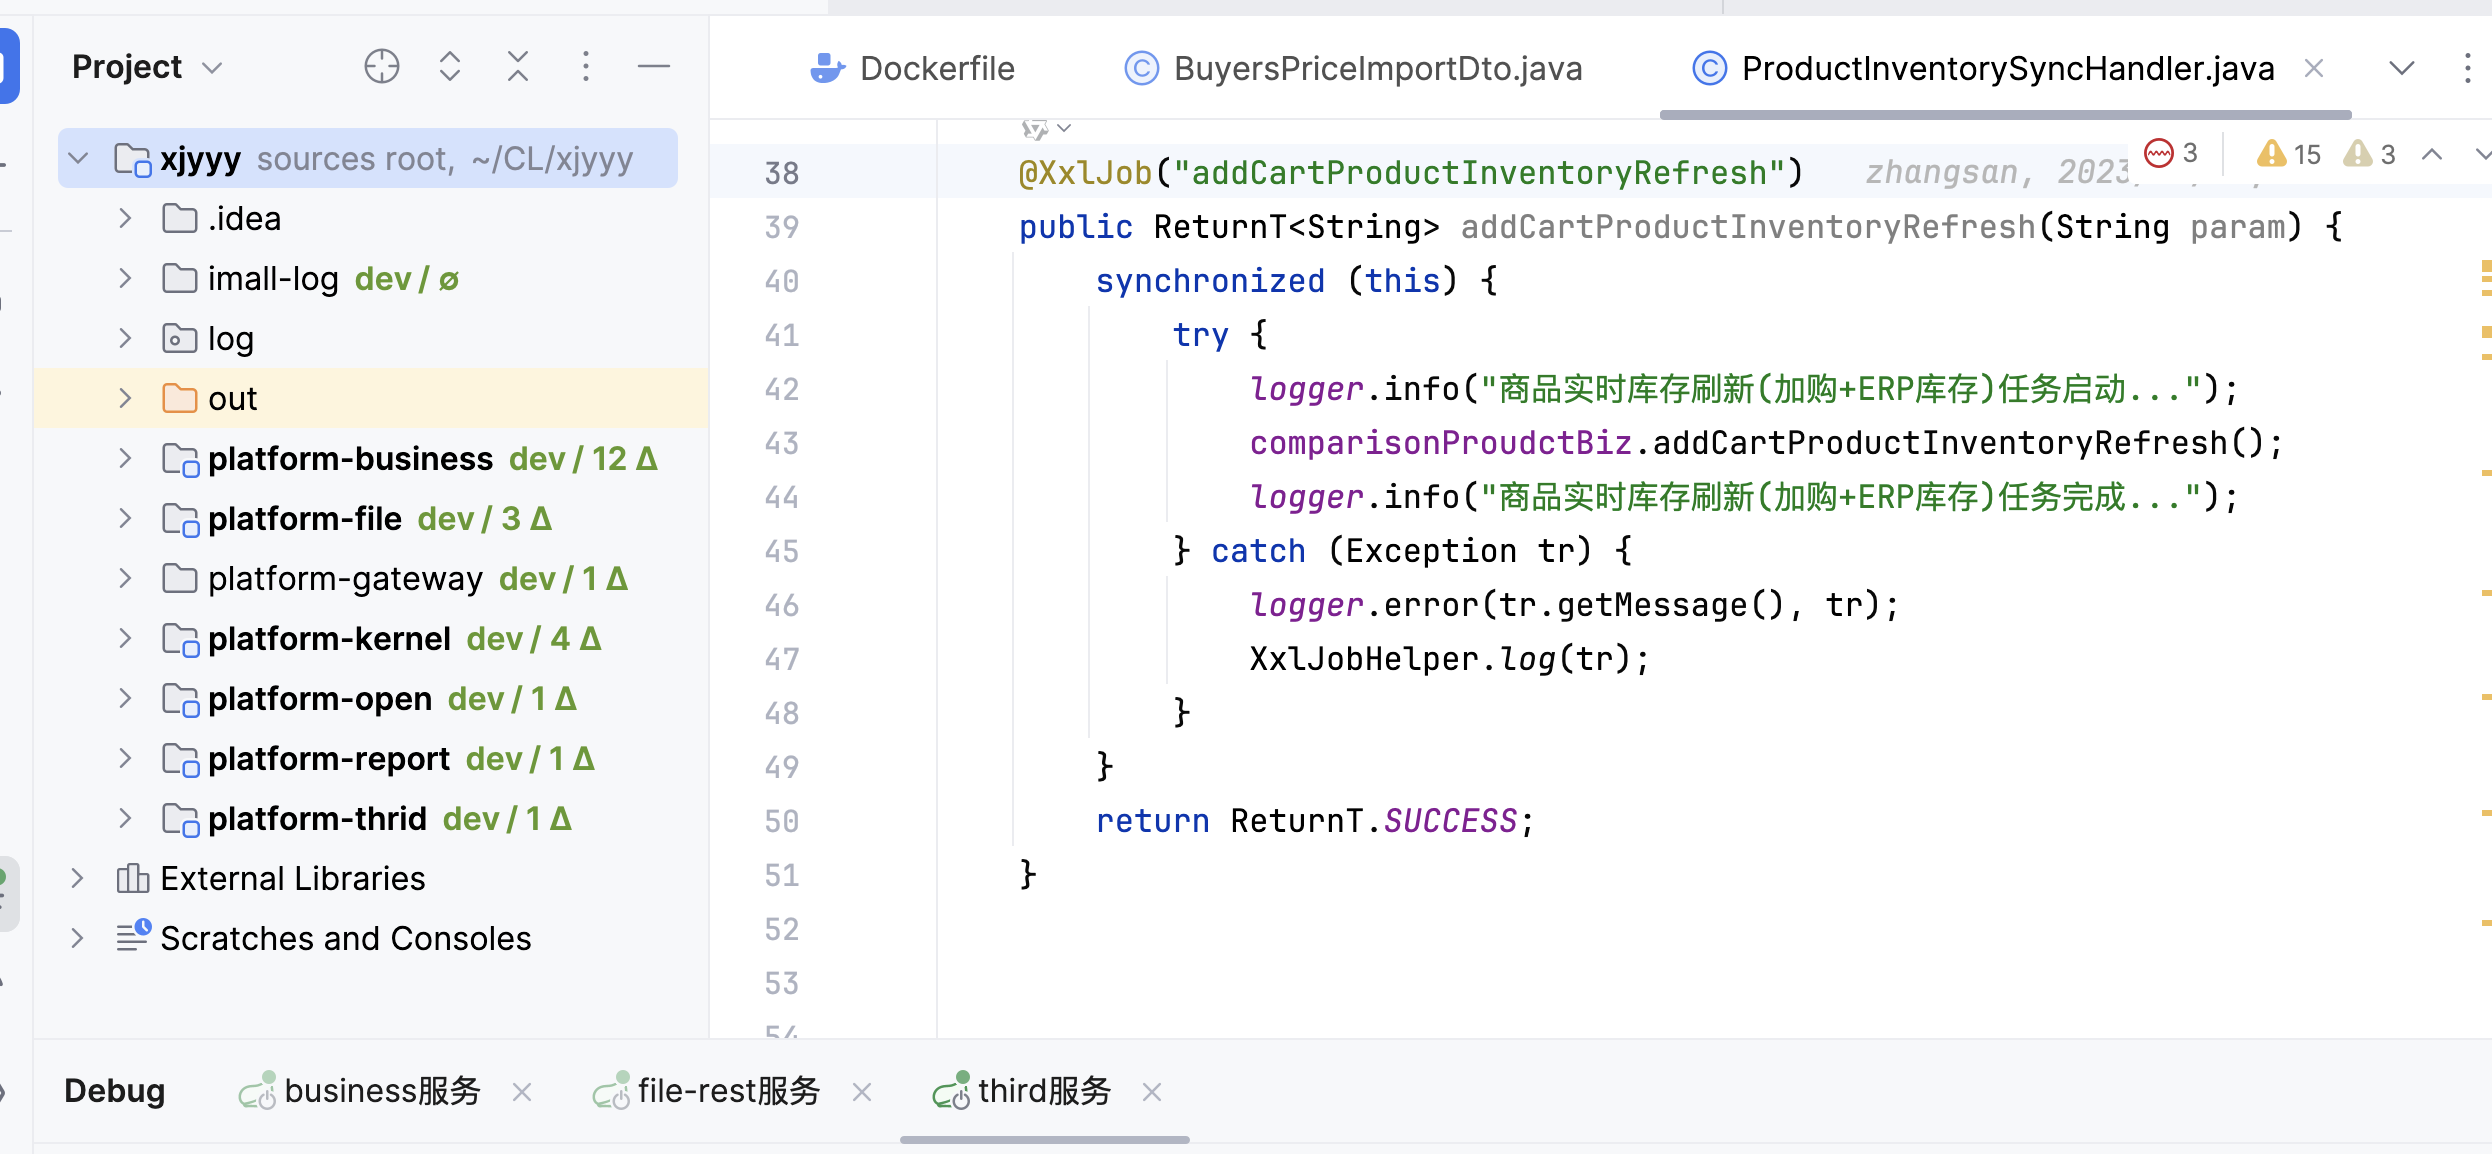Expand the log folder
The width and height of the screenshot is (2492, 1154).
tap(125, 338)
